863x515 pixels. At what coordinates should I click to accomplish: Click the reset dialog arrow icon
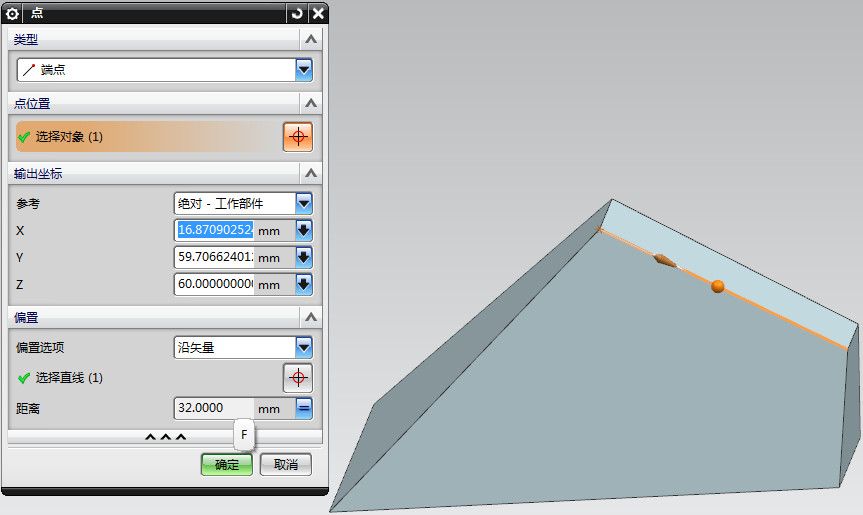tap(297, 13)
